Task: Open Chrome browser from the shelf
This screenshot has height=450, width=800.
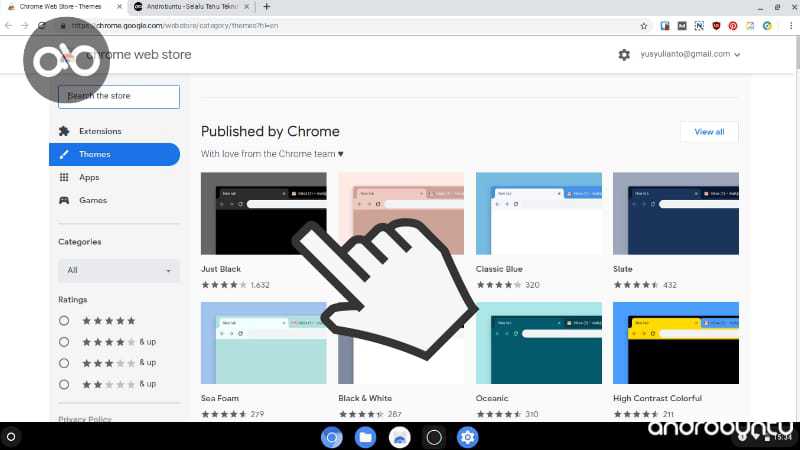Action: (332, 437)
